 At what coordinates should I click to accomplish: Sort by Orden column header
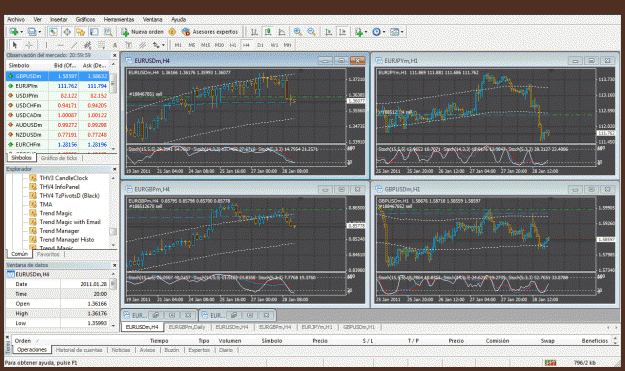(x=23, y=341)
